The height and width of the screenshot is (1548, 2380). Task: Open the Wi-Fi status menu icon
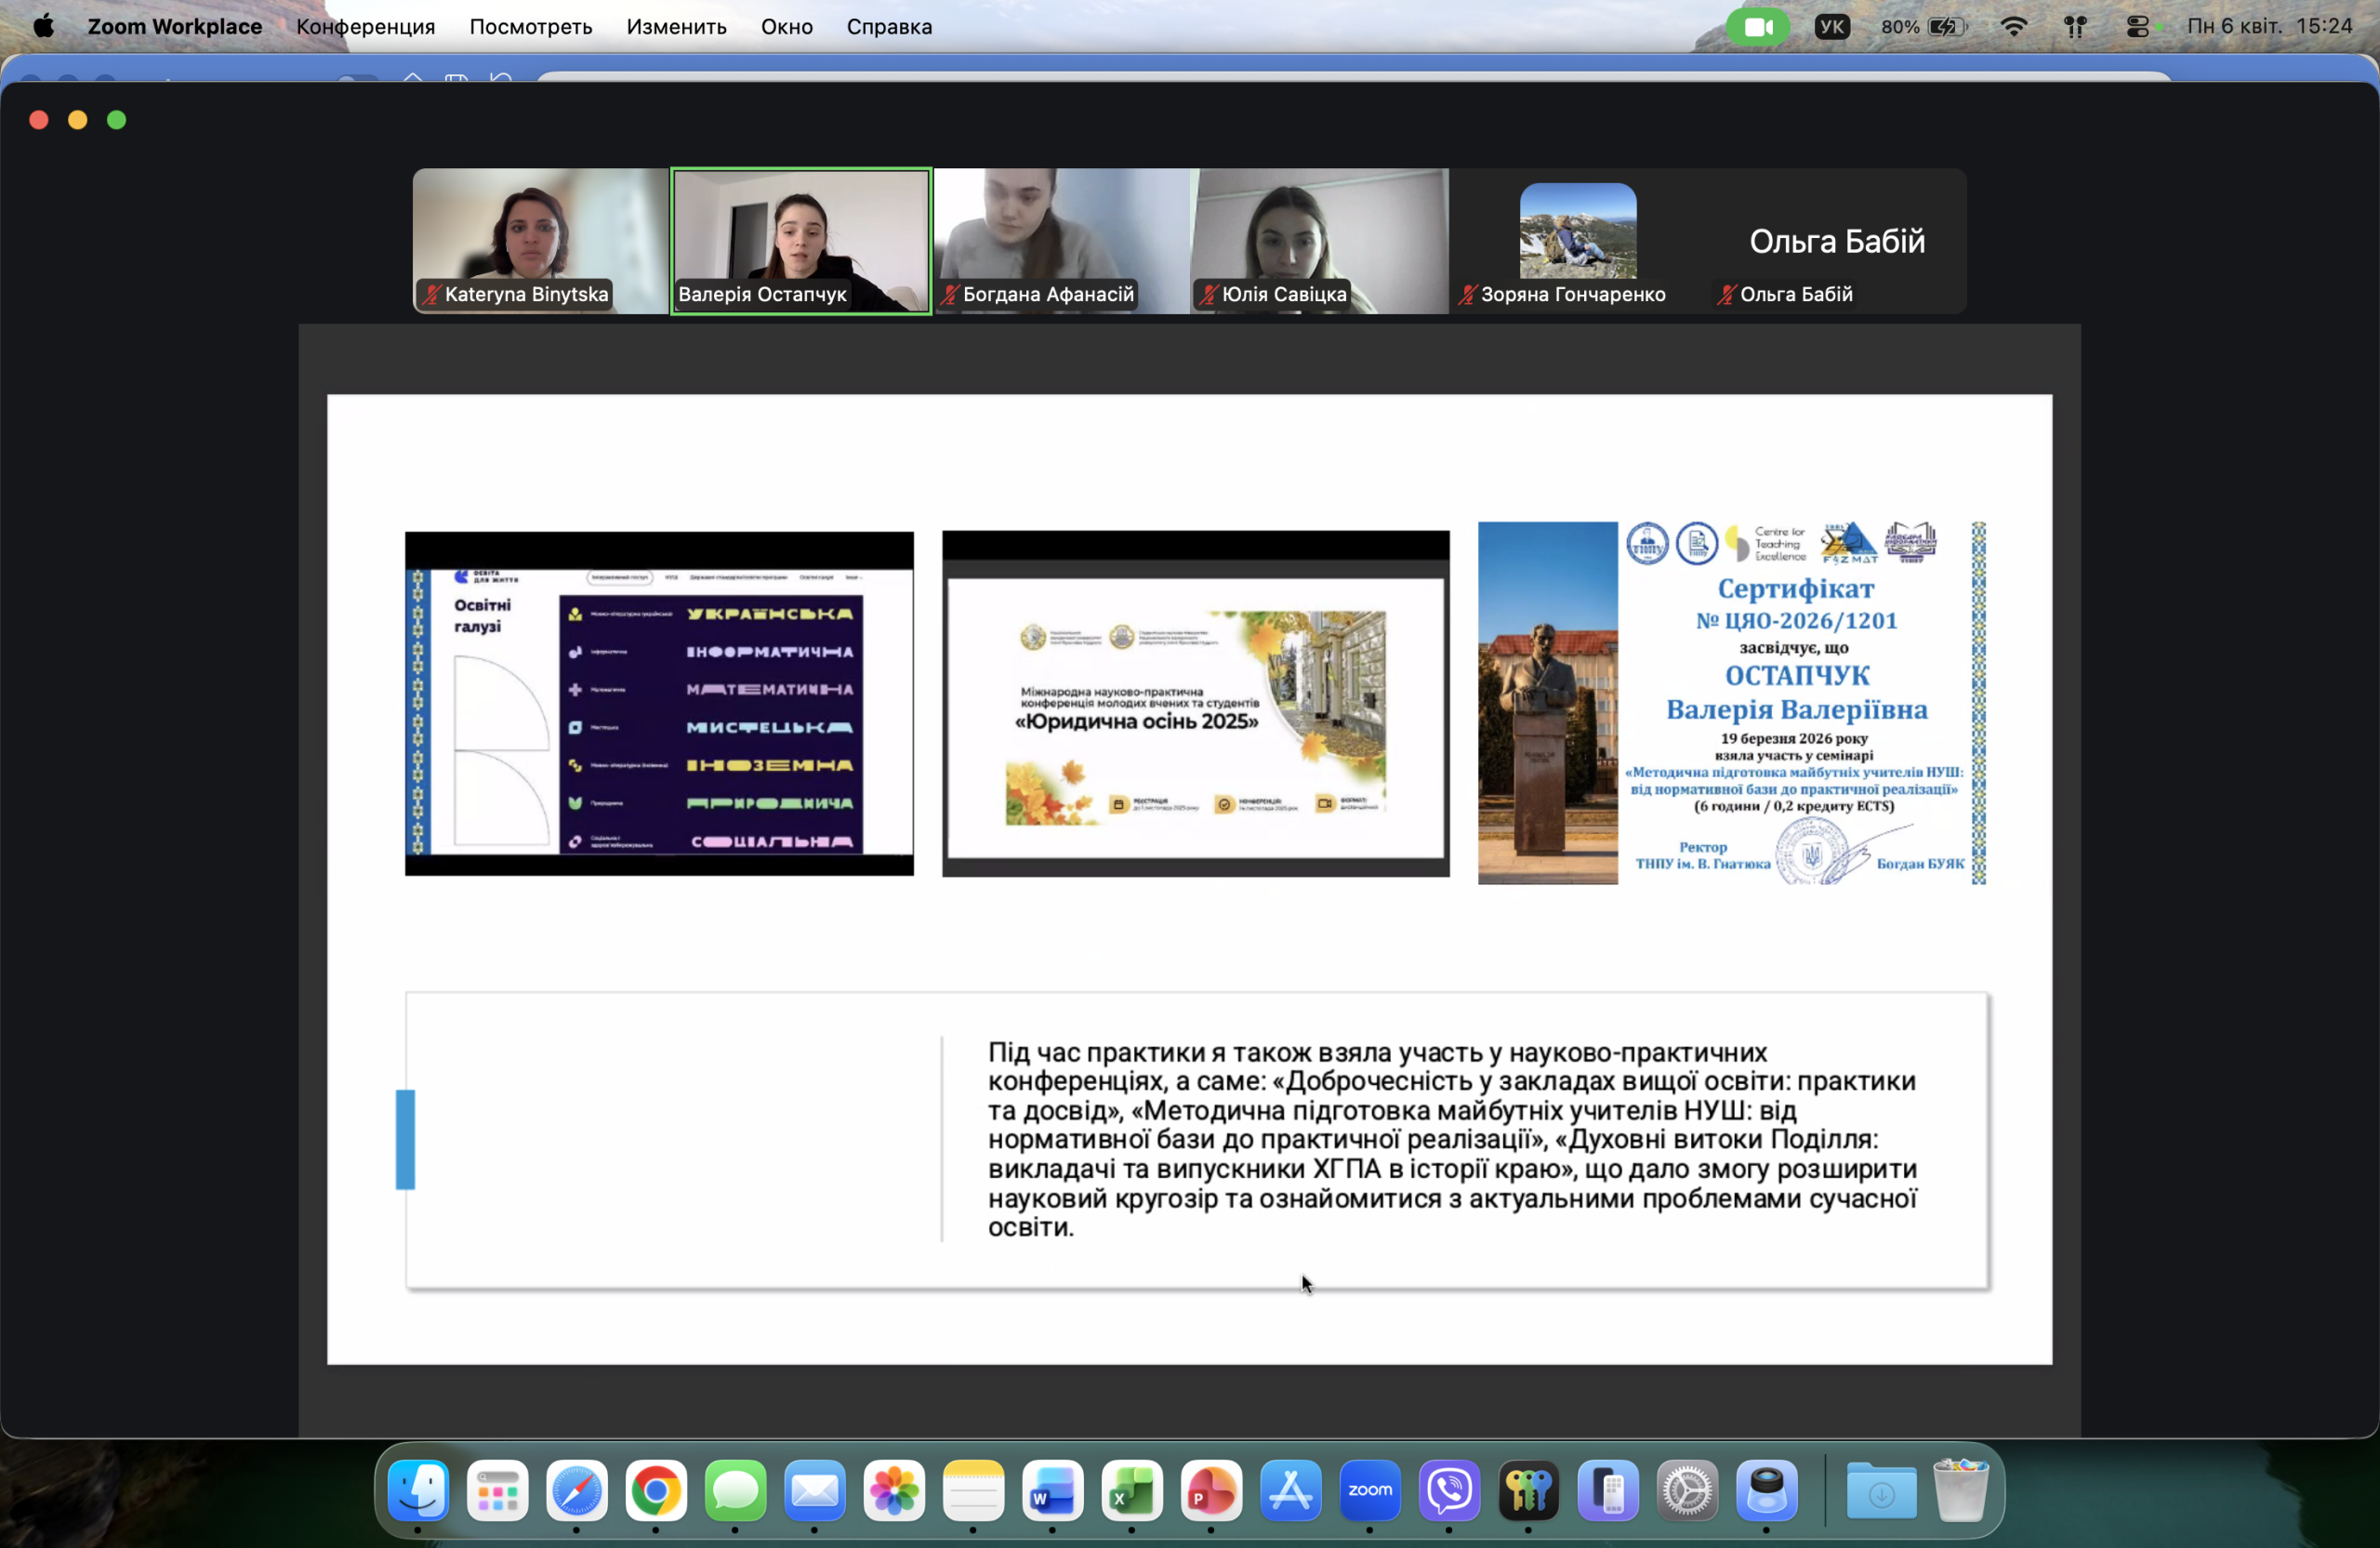click(x=2014, y=27)
